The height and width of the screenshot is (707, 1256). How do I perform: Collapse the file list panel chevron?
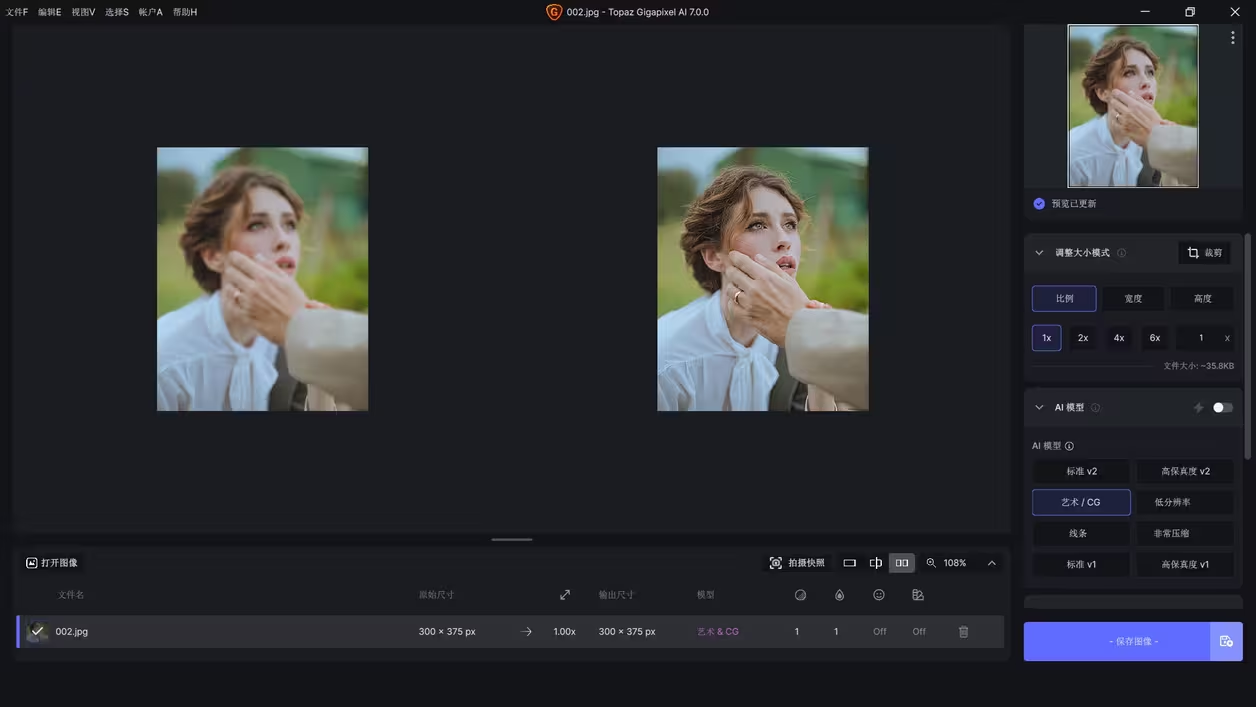991,563
